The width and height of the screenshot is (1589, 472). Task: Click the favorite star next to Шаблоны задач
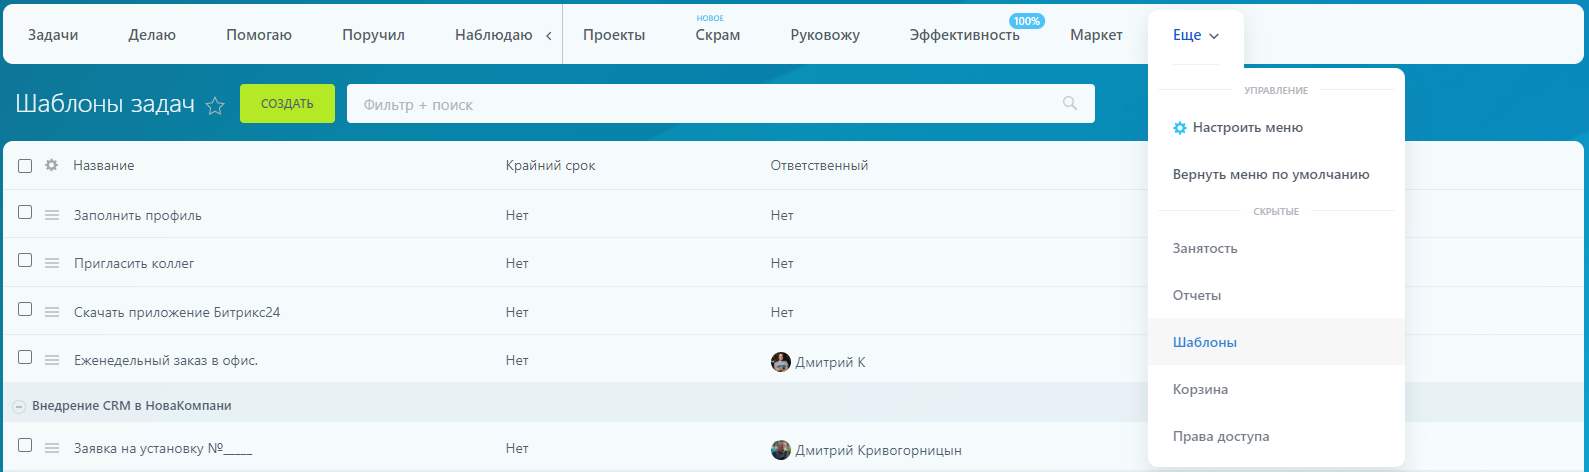(215, 106)
